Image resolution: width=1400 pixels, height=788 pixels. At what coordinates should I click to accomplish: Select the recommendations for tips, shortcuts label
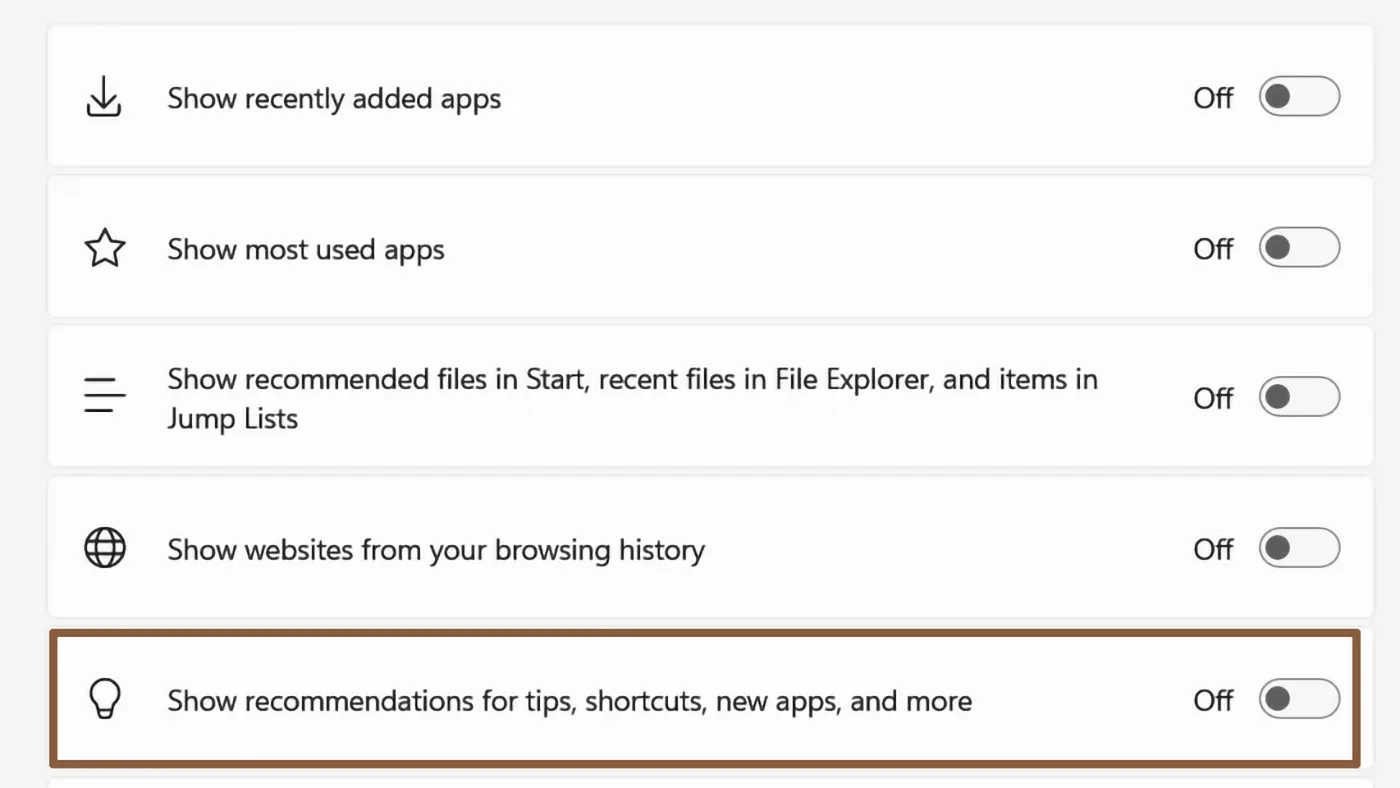[x=570, y=701]
